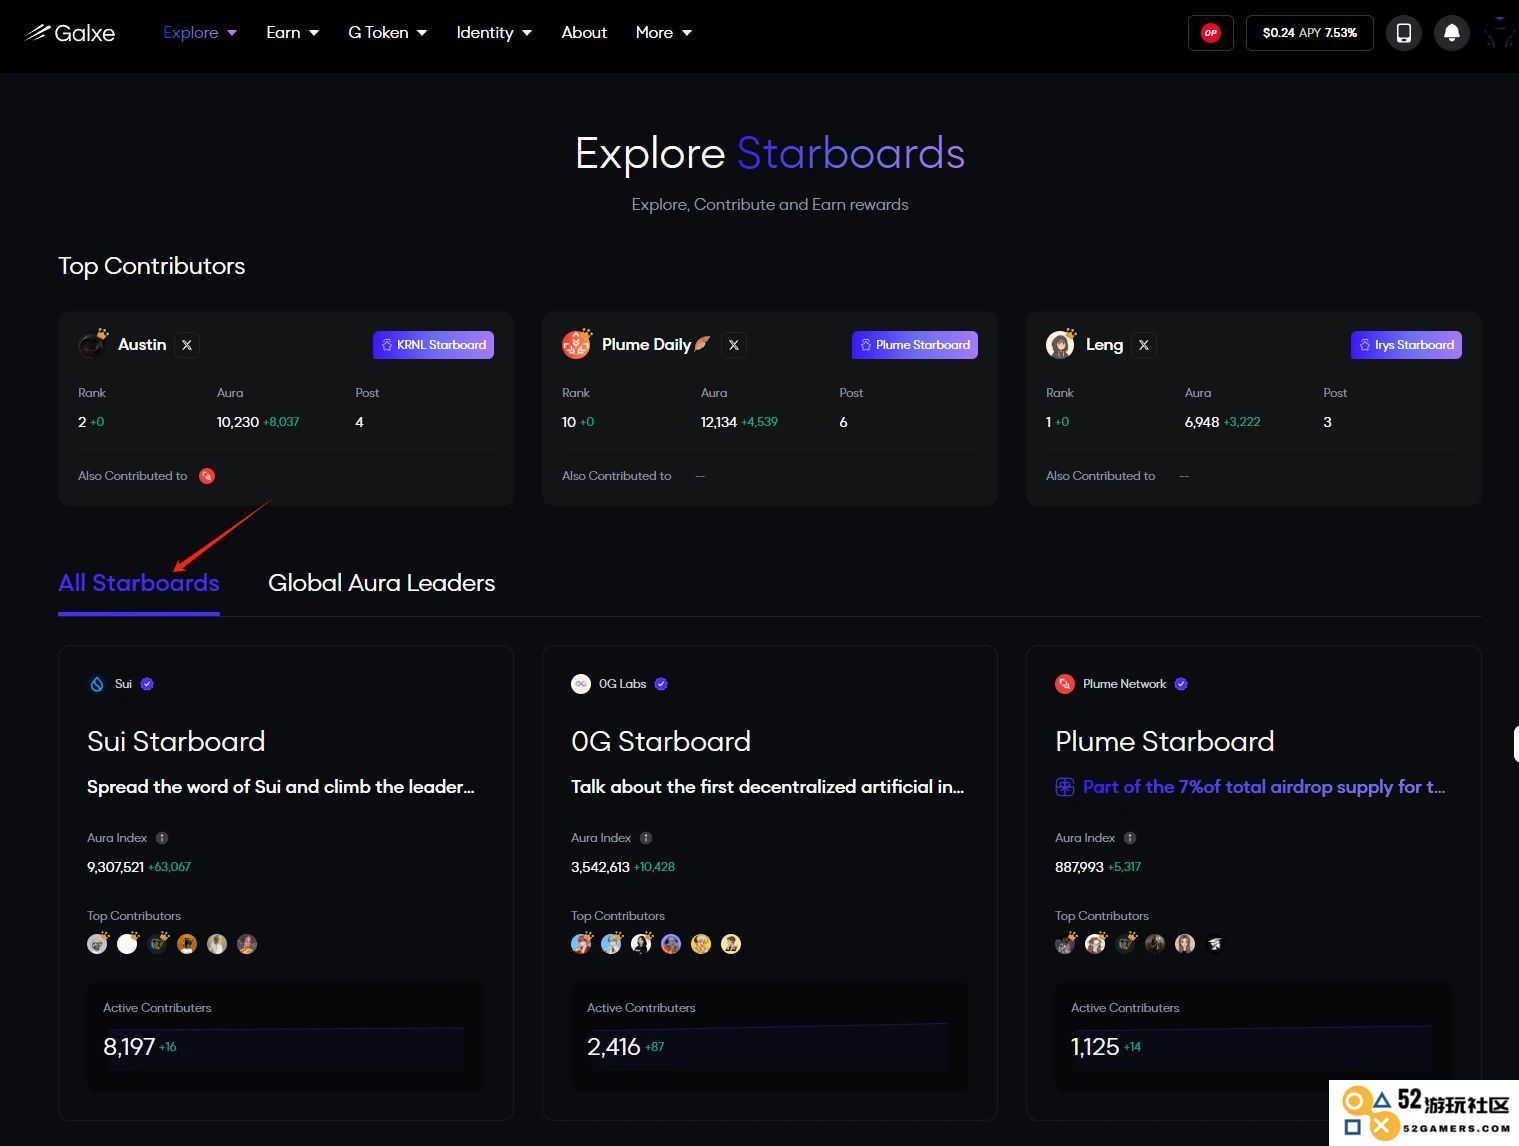Open the More dropdown menu
Viewport: 1519px width, 1146px height.
coord(663,33)
